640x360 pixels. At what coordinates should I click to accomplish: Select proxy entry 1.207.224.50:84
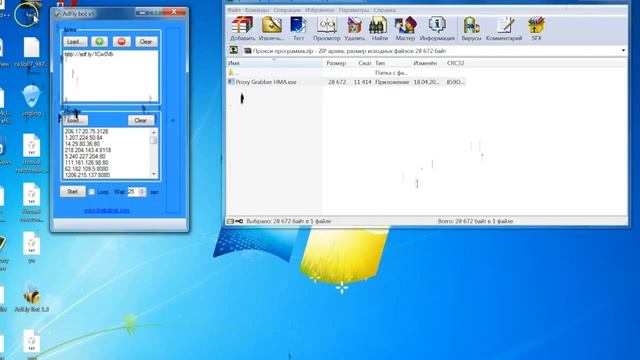click(x=84, y=138)
